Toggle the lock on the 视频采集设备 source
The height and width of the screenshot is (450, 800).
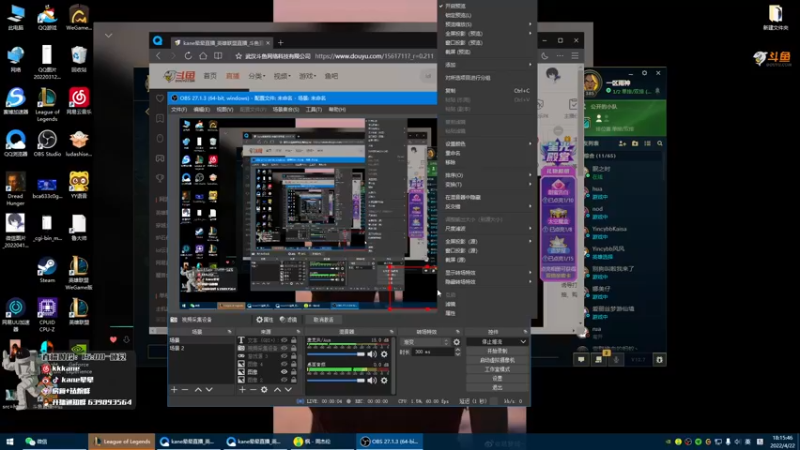pos(293,348)
